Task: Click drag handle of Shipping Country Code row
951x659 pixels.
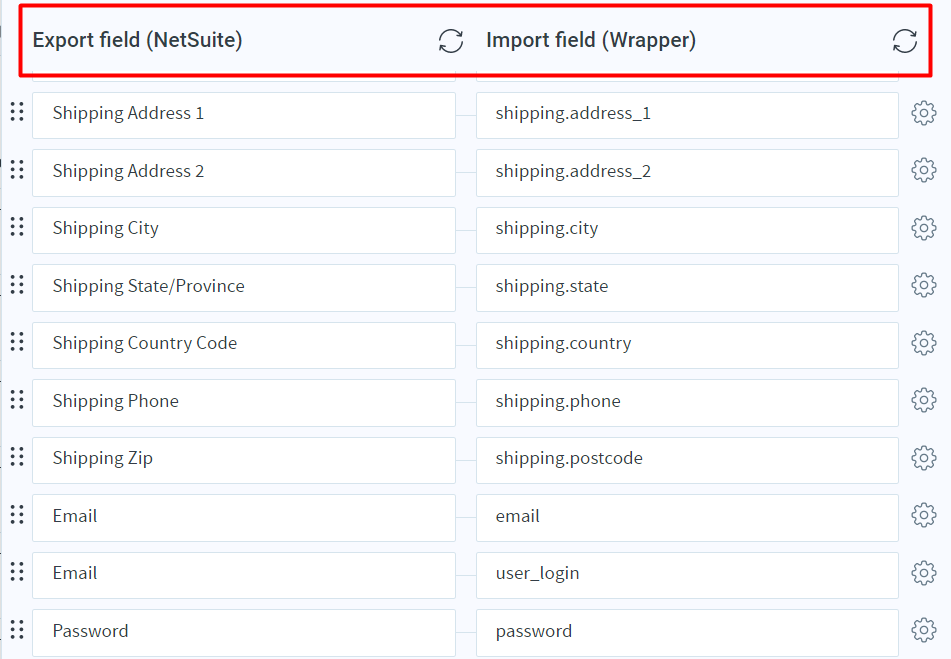Action: point(17,342)
